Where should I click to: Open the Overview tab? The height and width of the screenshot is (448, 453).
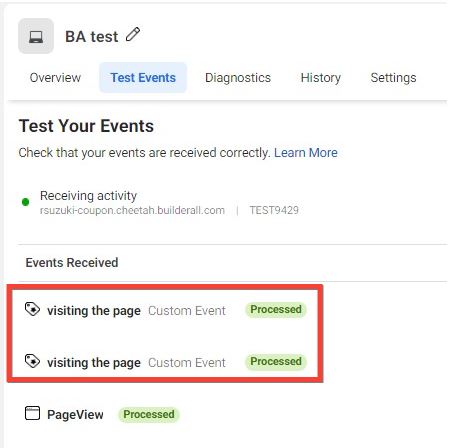click(x=55, y=78)
